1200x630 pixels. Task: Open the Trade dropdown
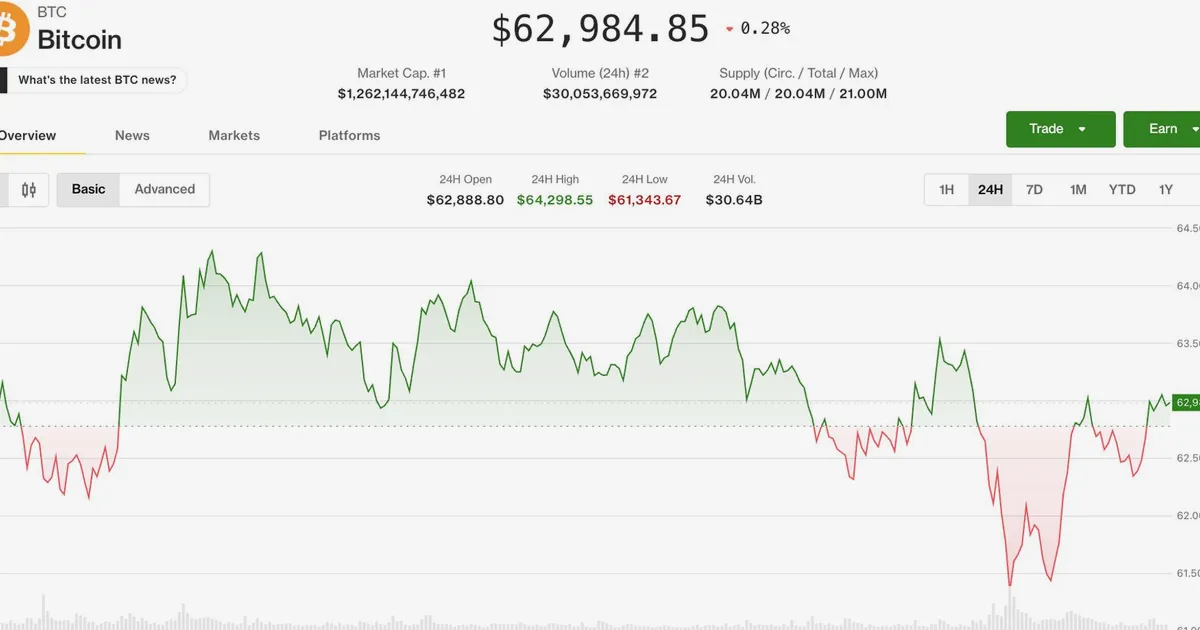click(1060, 129)
